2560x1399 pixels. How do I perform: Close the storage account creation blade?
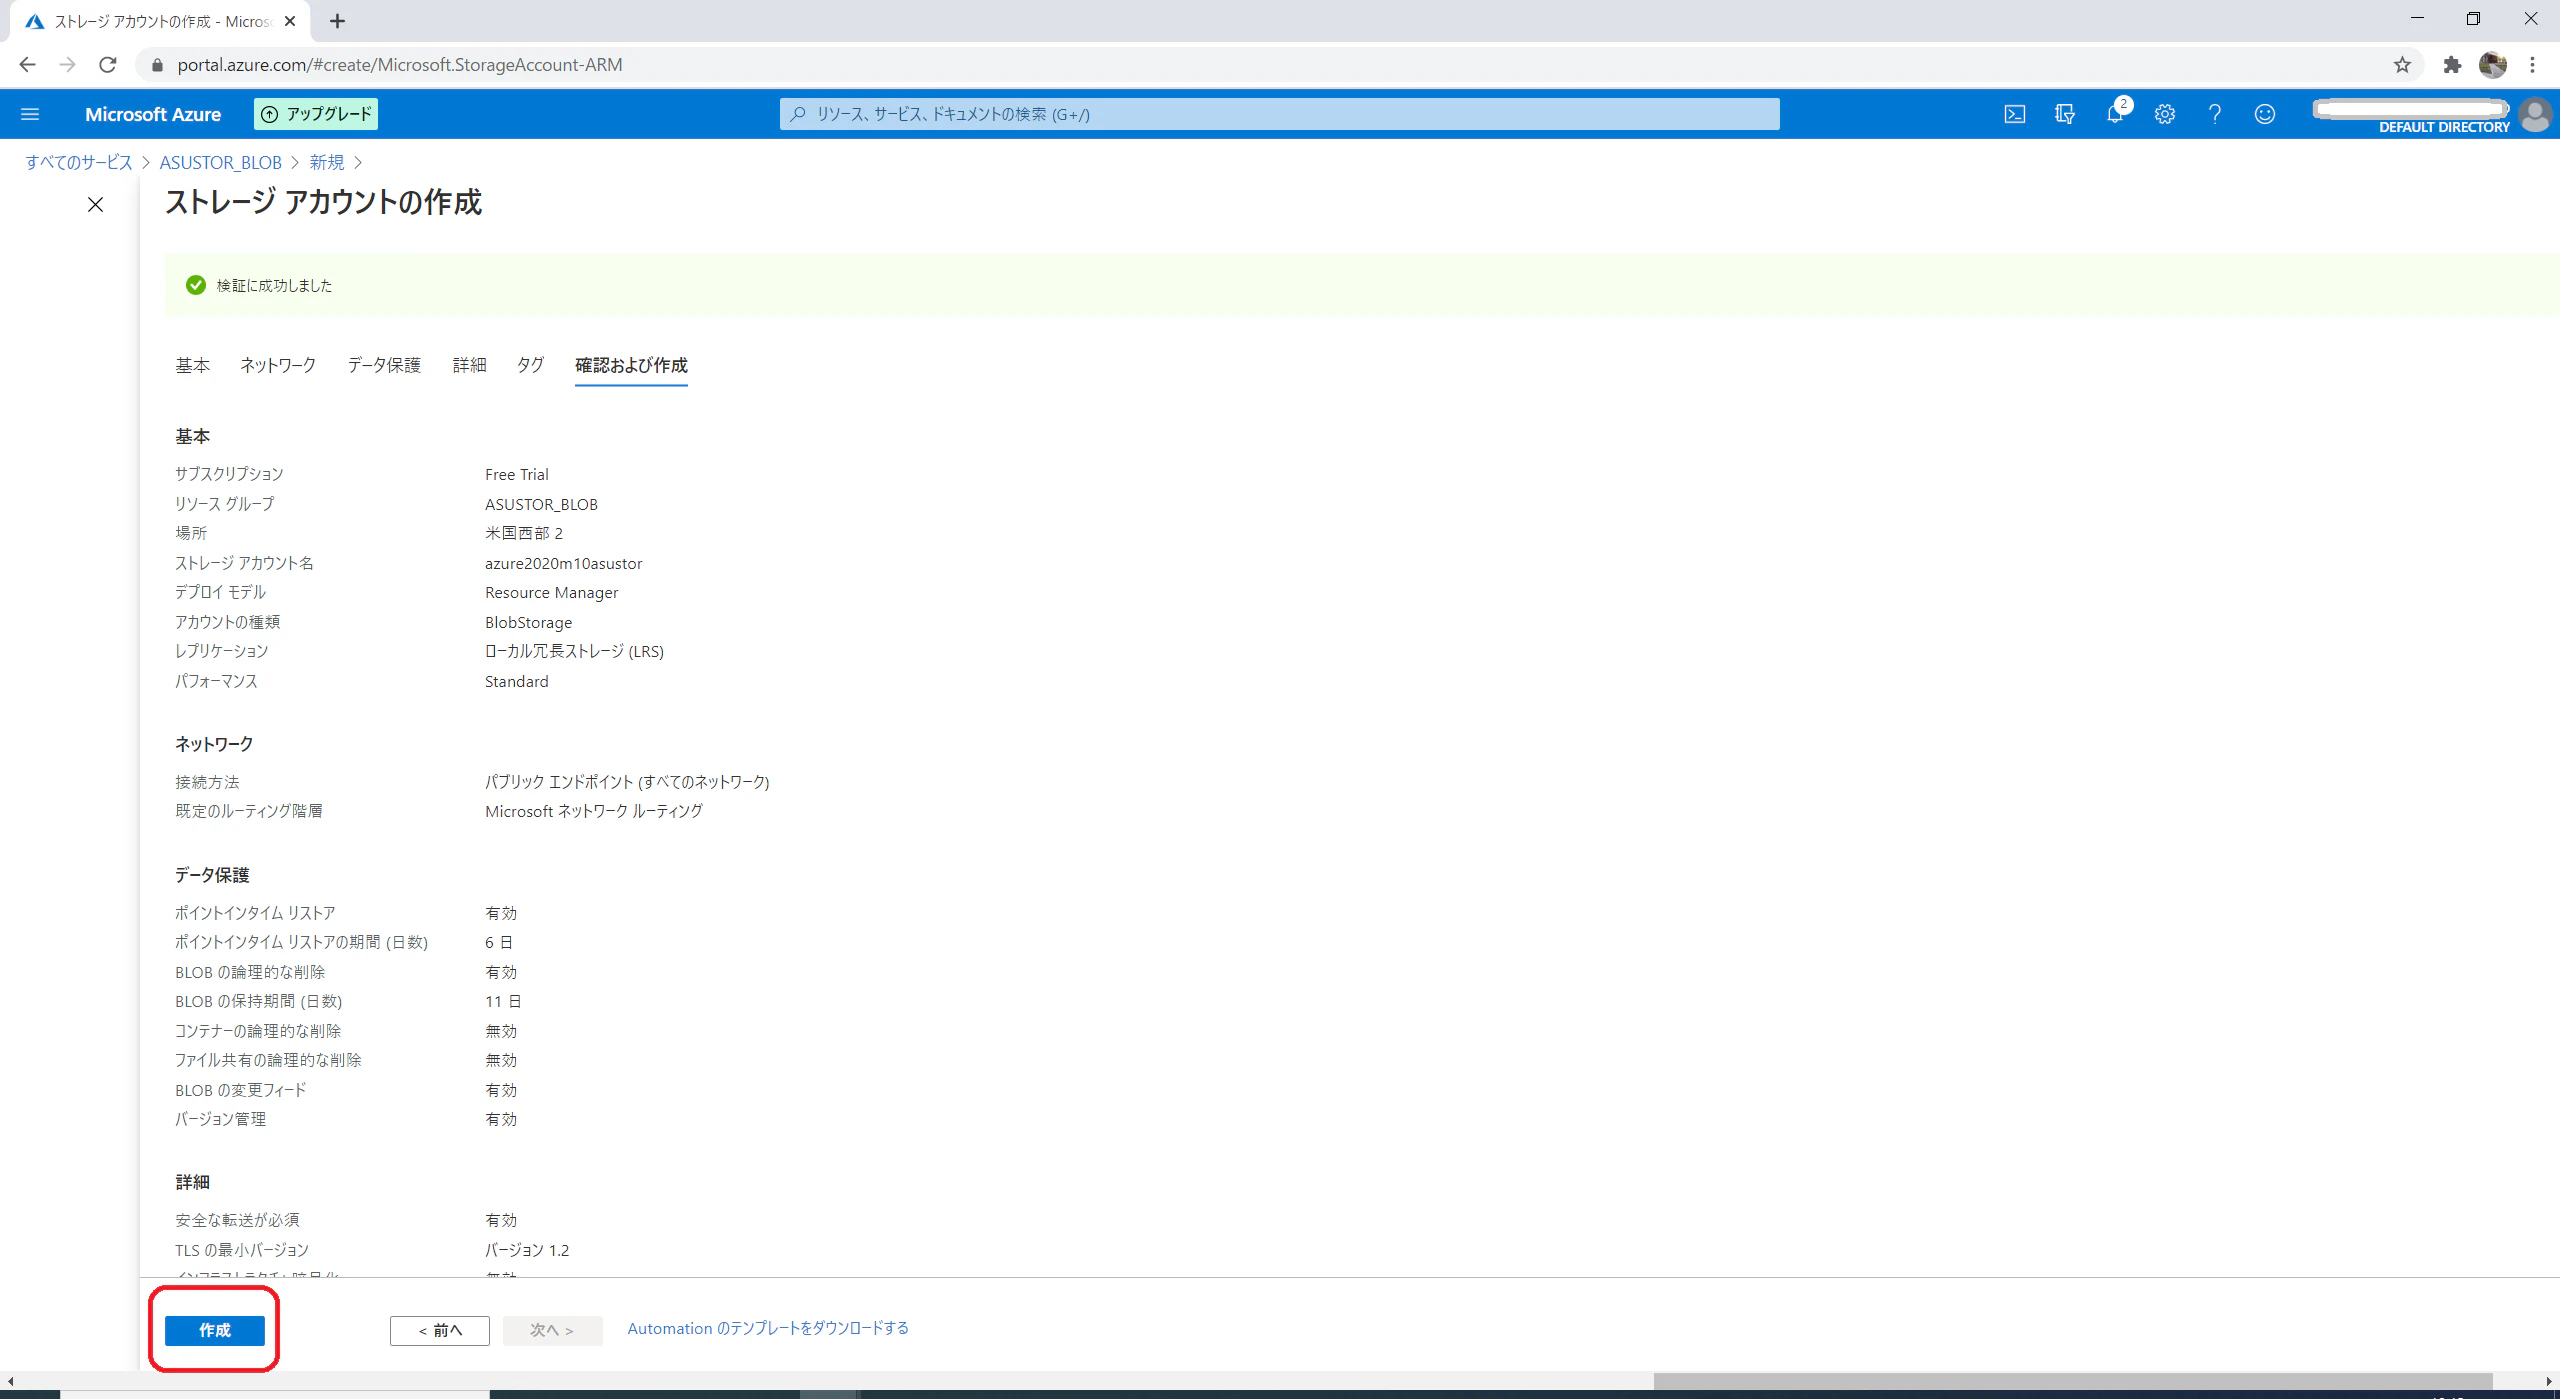pyautogui.click(x=95, y=205)
